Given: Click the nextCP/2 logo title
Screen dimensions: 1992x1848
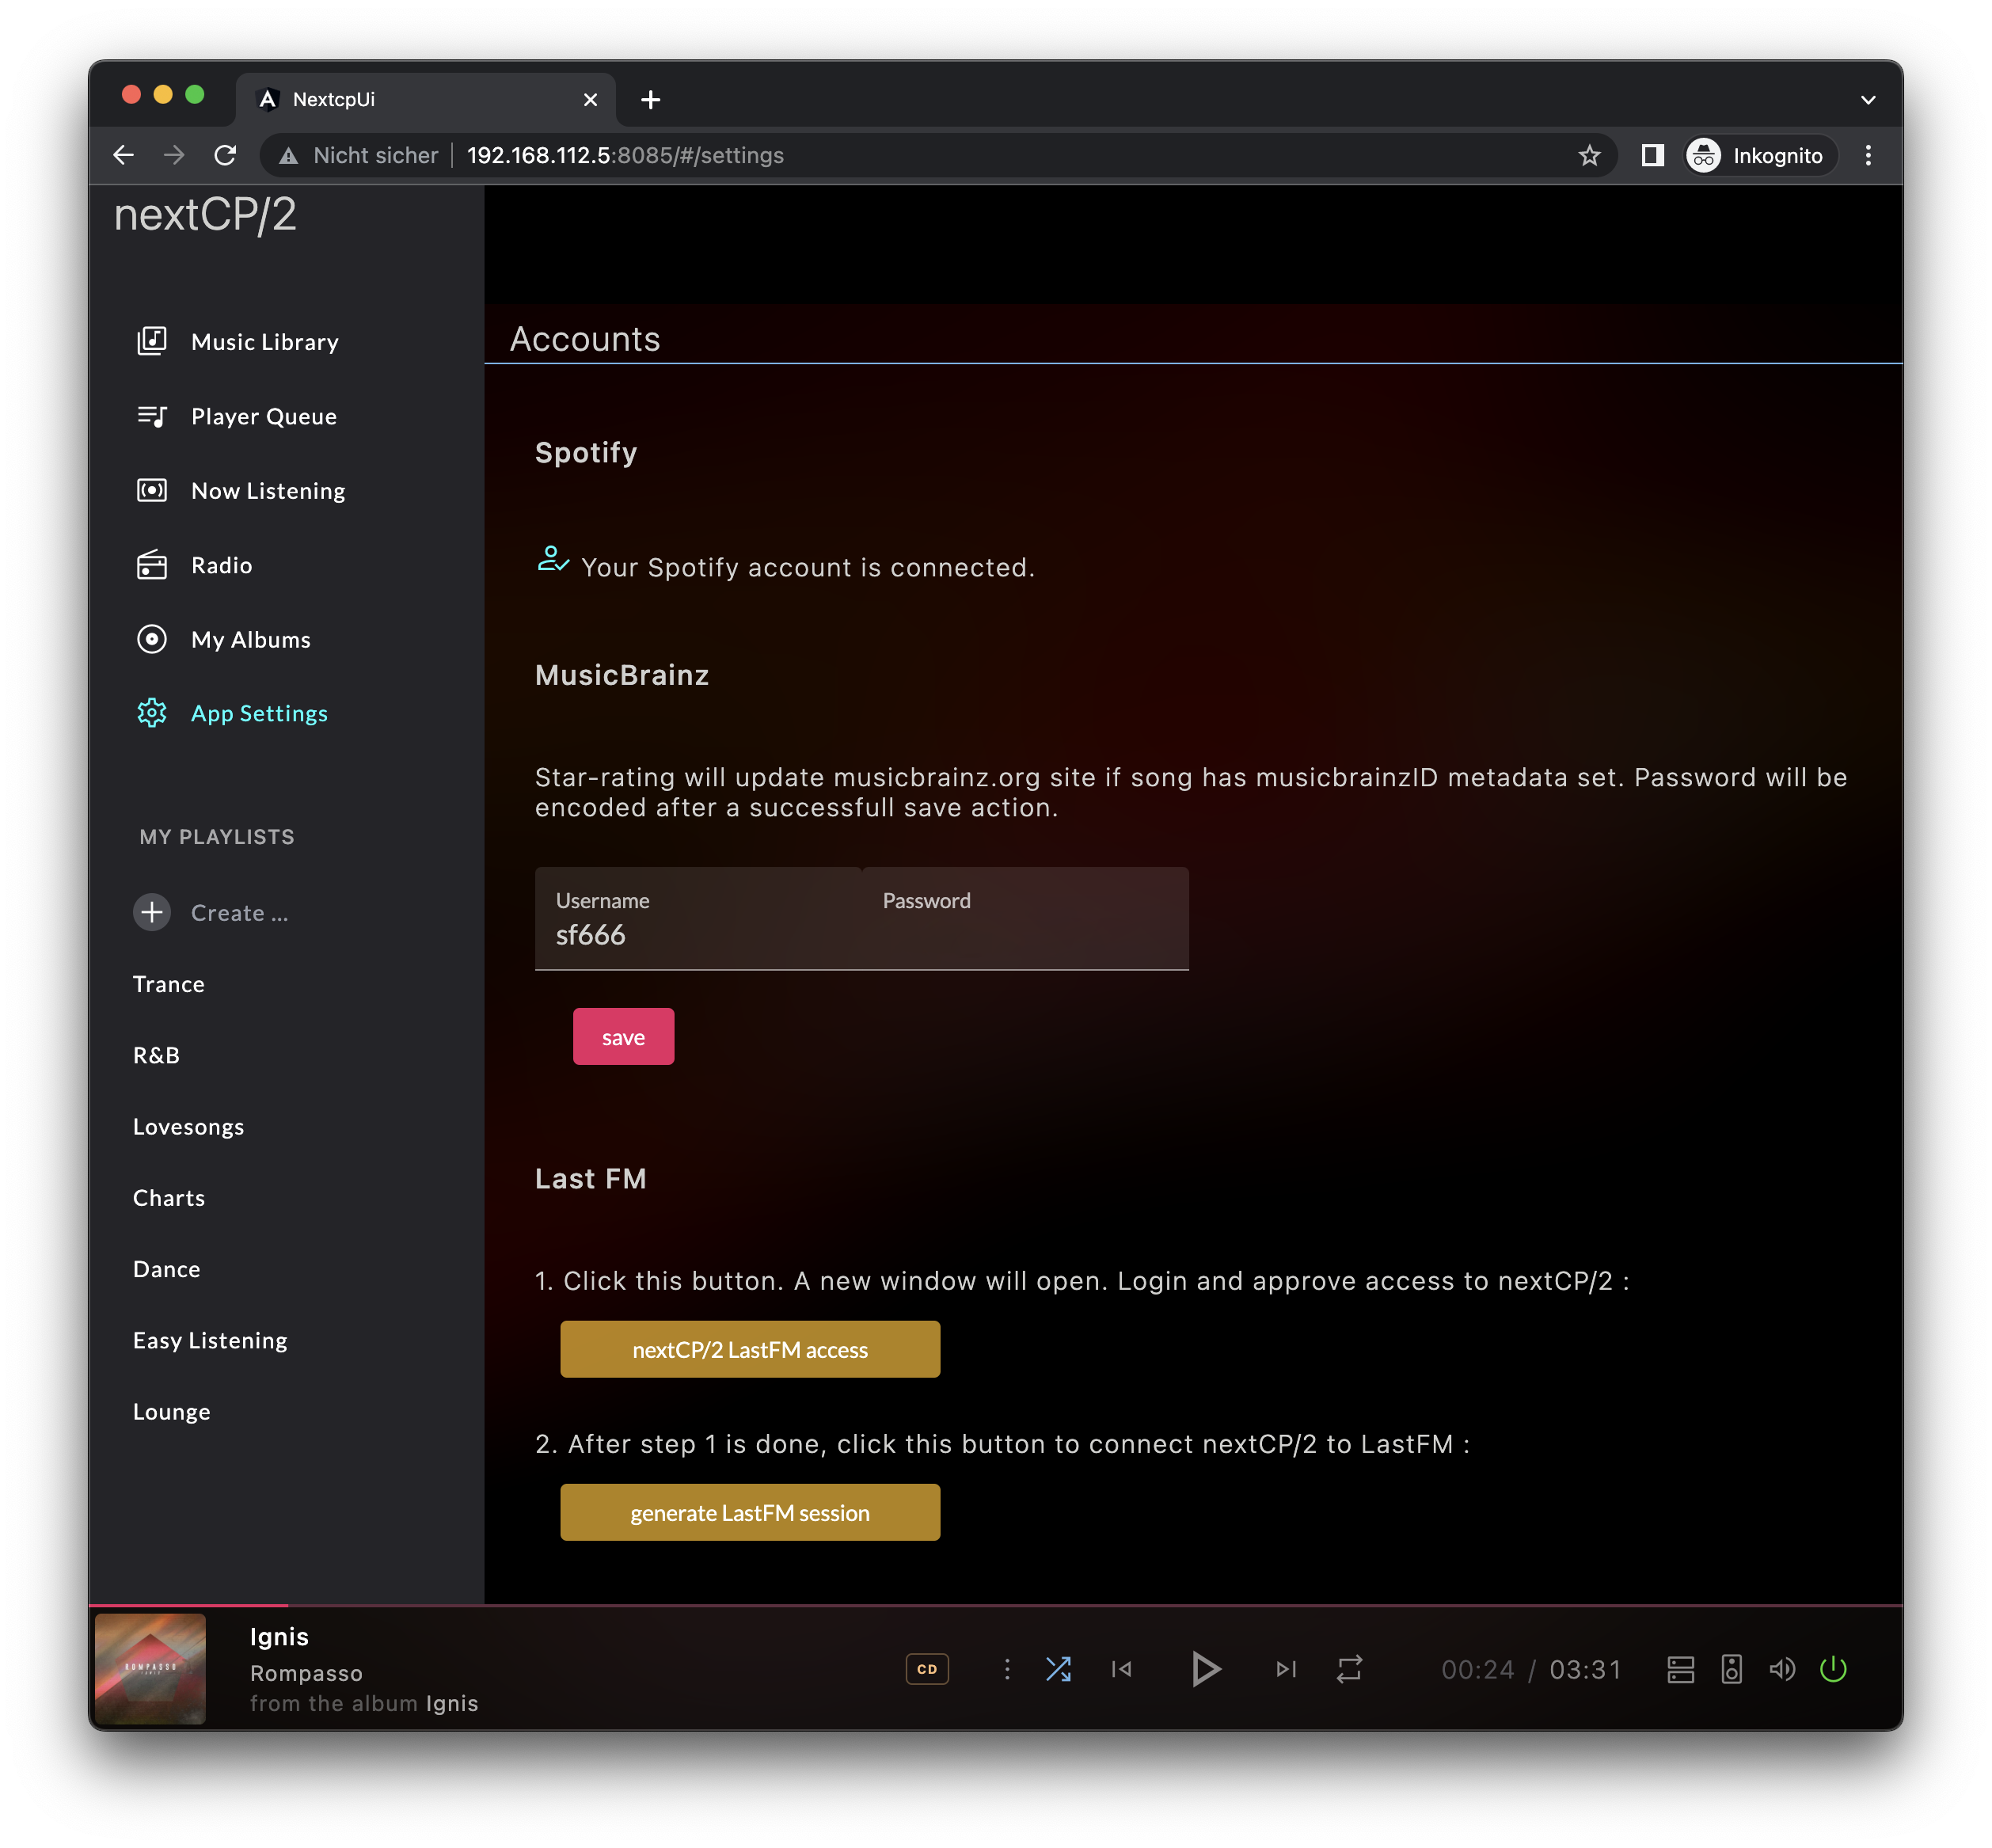Looking at the screenshot, I should 205,215.
